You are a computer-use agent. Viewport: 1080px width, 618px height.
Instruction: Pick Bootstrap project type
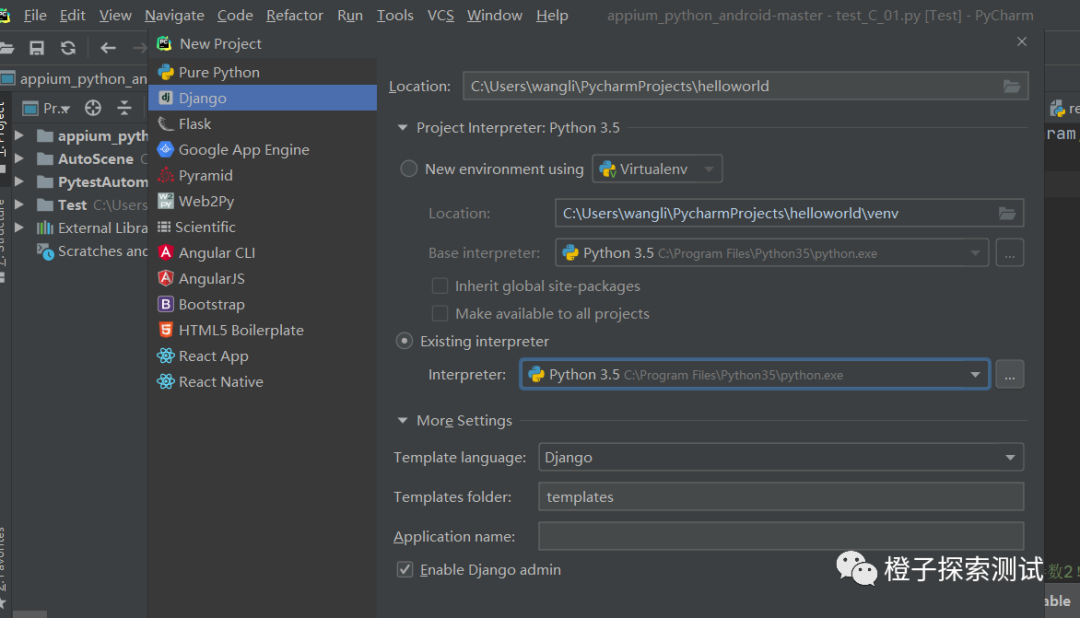262,305
